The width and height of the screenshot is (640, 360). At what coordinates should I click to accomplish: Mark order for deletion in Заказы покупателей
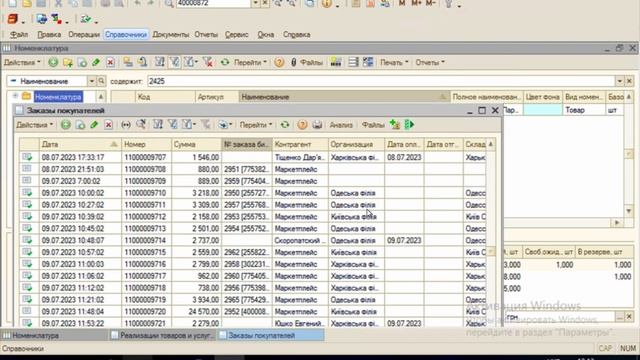pos(108,125)
